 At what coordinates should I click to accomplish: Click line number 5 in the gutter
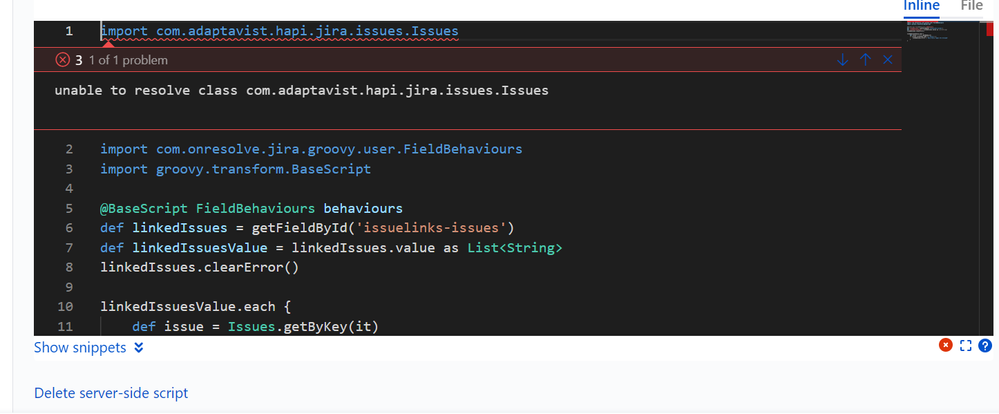click(69, 209)
